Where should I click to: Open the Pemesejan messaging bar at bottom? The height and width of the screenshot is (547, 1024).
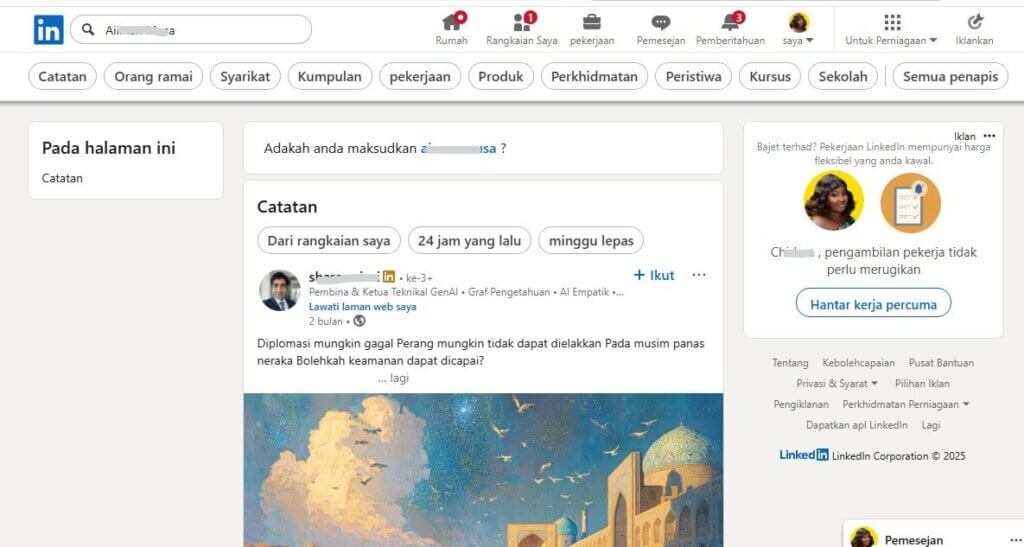(x=934, y=535)
